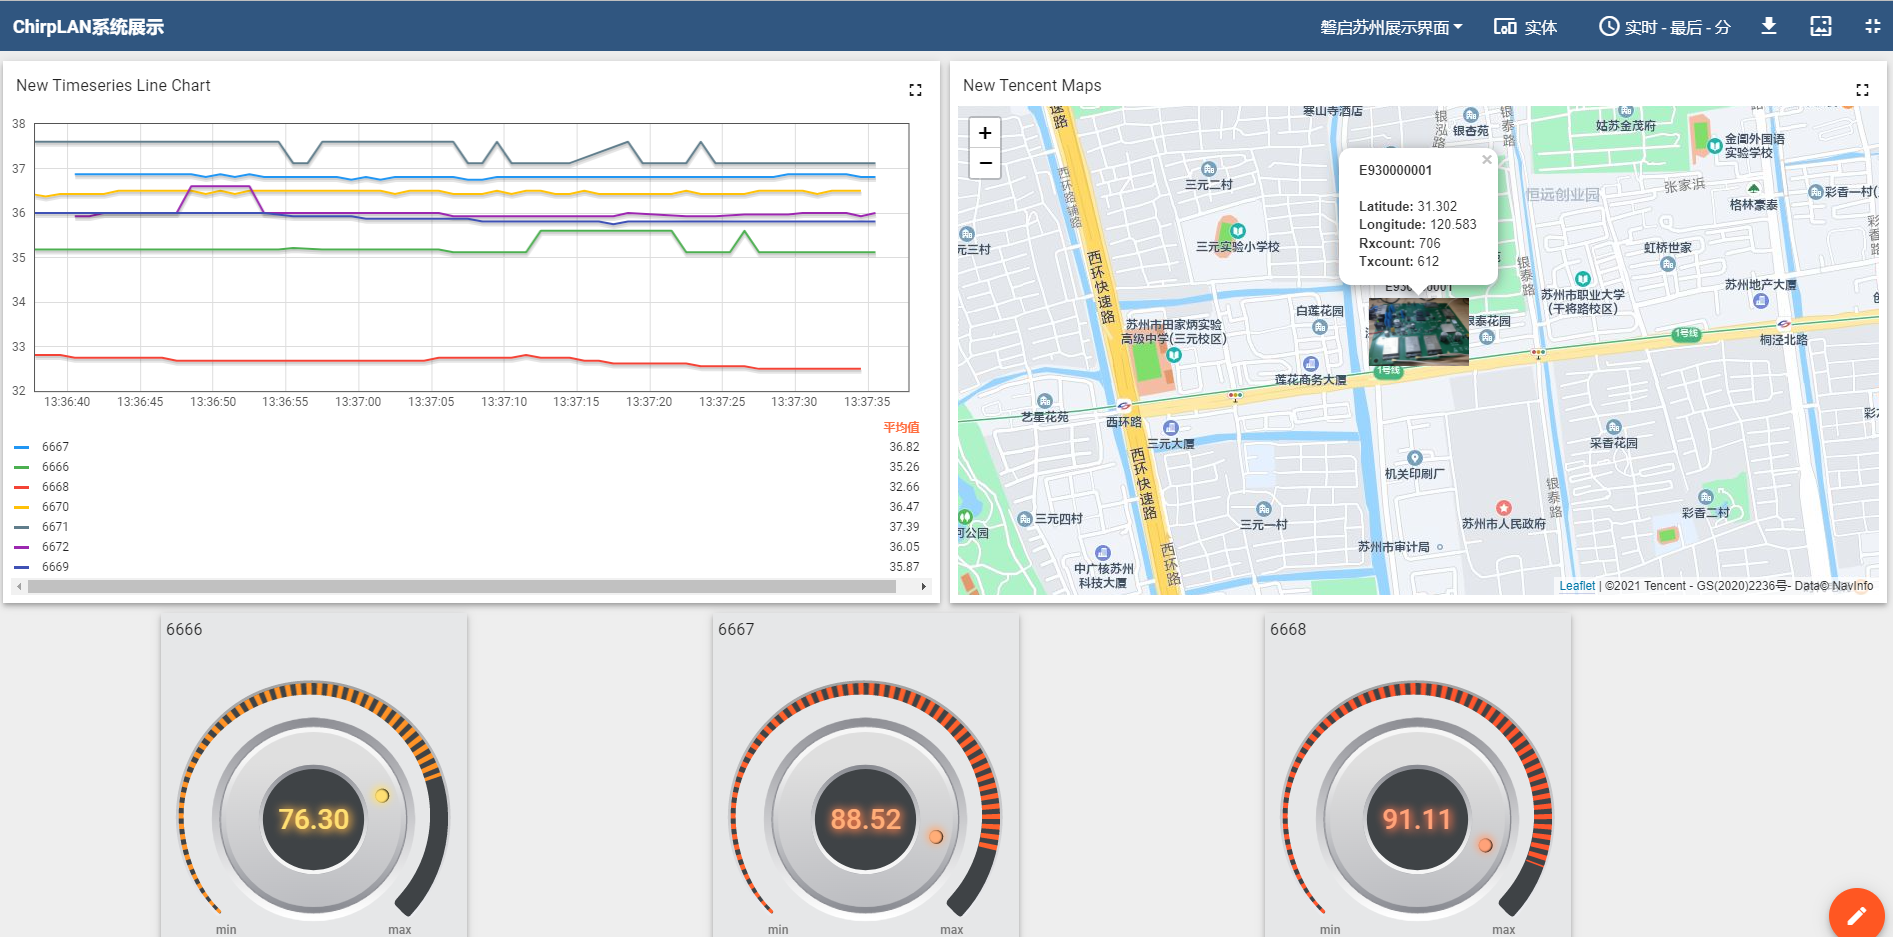Click the 三元二村 building marker on map
Viewport: 1893px width, 937px height.
[x=1209, y=169]
